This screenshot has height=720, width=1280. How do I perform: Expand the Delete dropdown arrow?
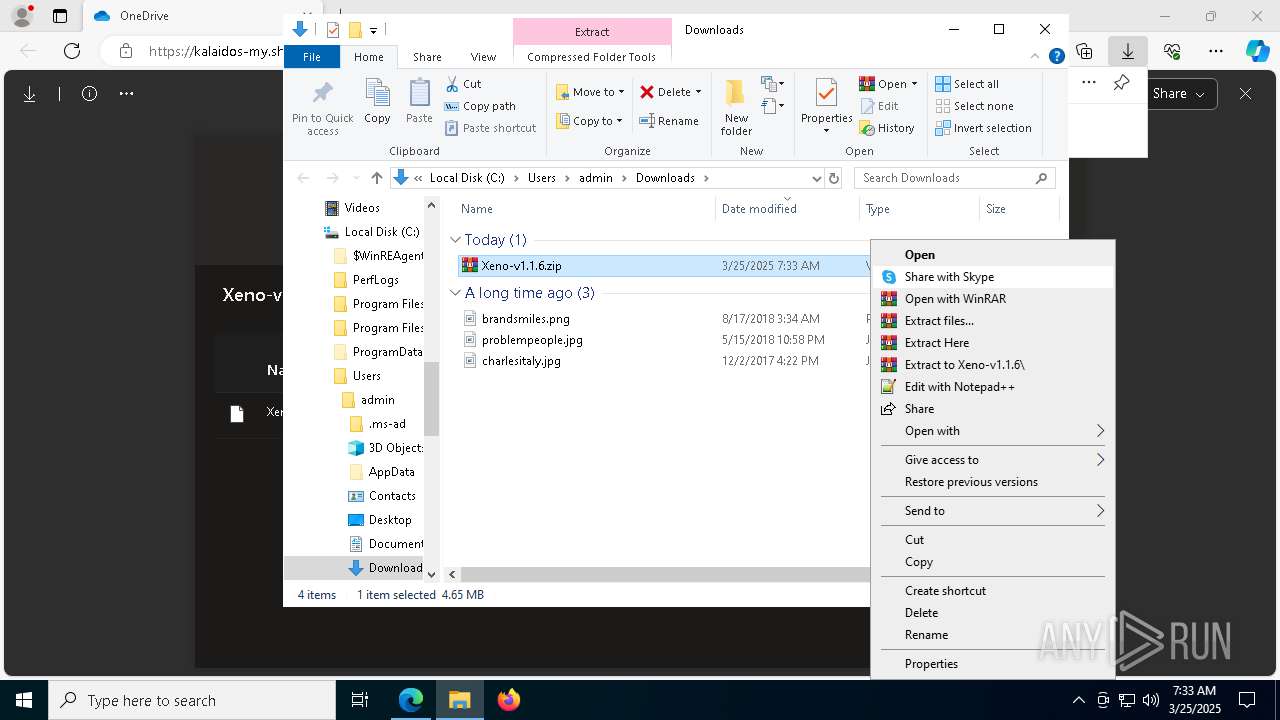(x=698, y=92)
